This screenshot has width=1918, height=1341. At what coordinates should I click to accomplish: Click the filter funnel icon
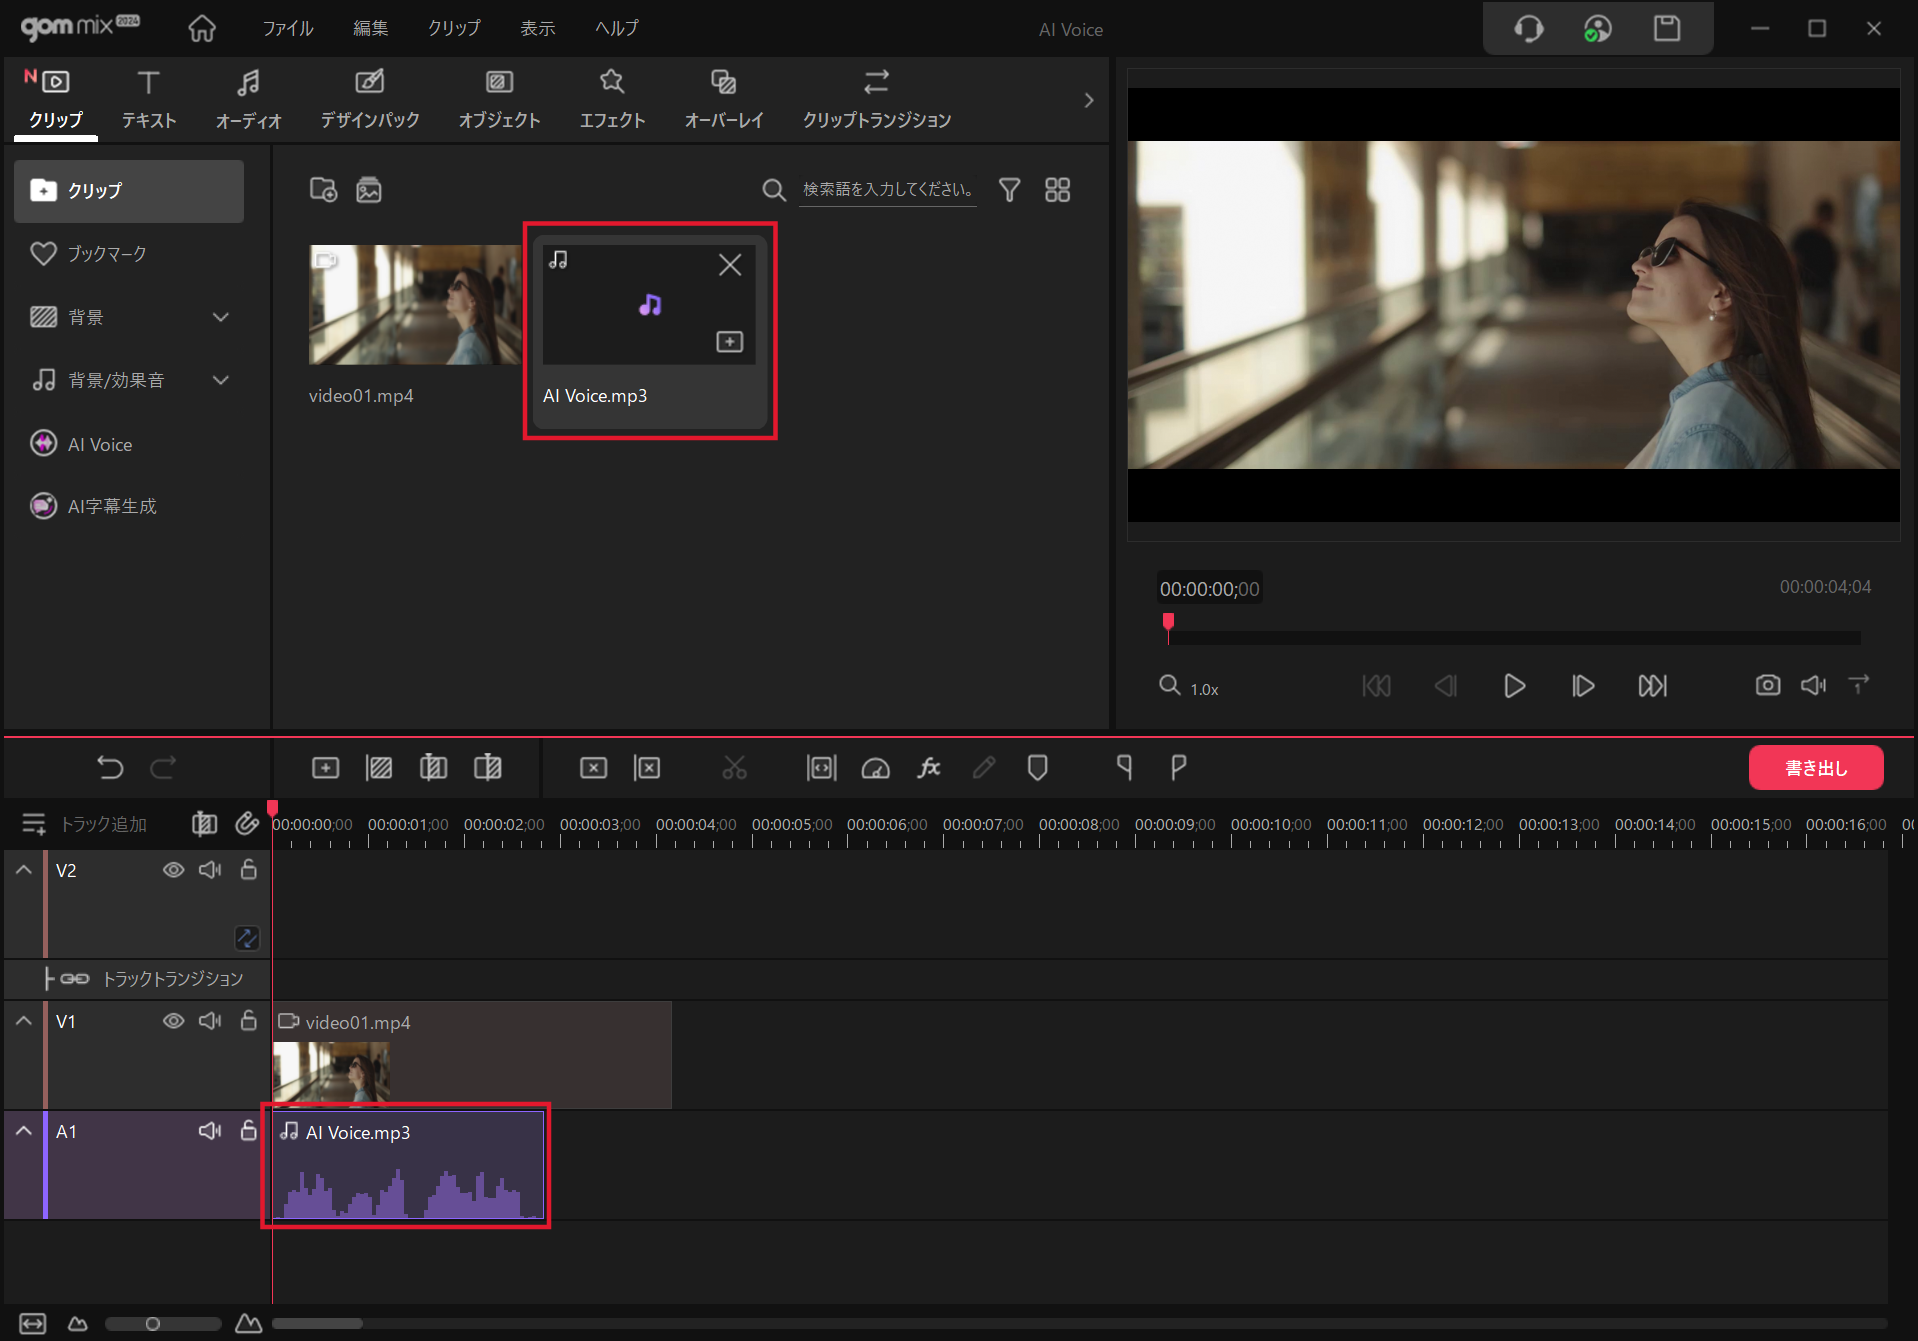click(x=1009, y=190)
